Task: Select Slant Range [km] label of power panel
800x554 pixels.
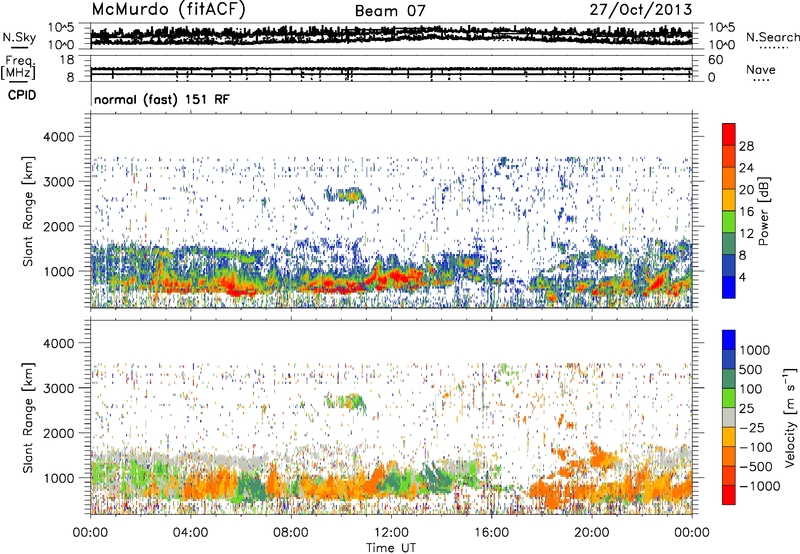Action: click(x=28, y=211)
